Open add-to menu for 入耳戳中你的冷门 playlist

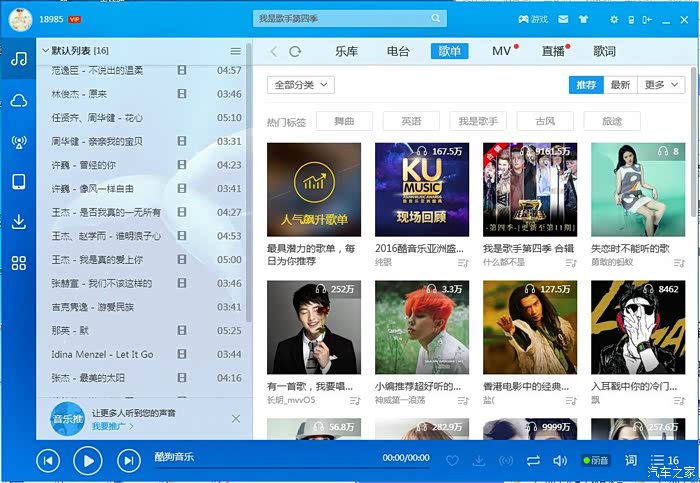679,401
